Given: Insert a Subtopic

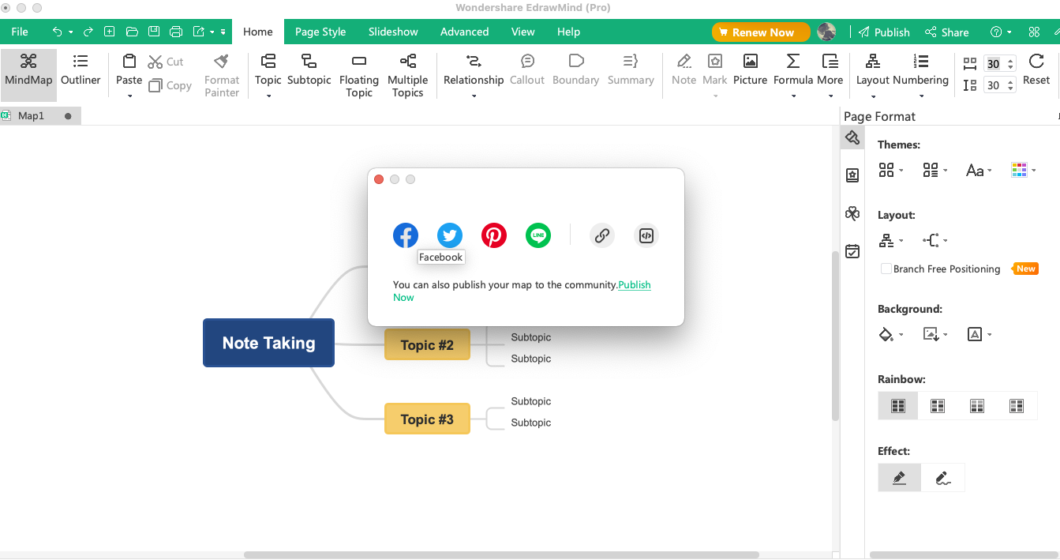Looking at the screenshot, I should pyautogui.click(x=309, y=70).
